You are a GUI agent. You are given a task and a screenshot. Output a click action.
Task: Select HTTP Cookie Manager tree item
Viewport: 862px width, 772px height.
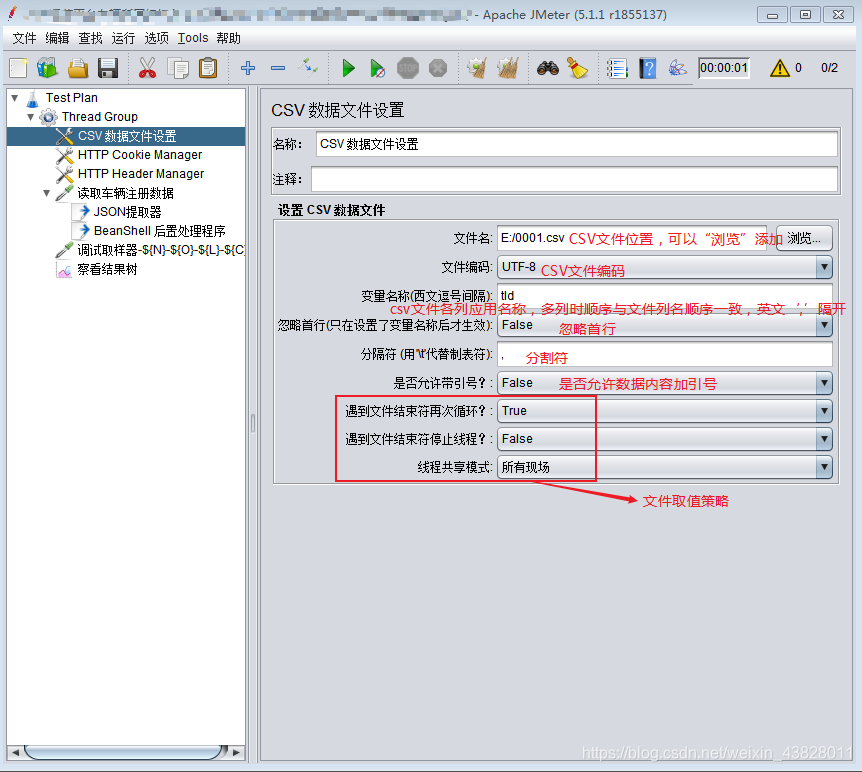coord(140,155)
